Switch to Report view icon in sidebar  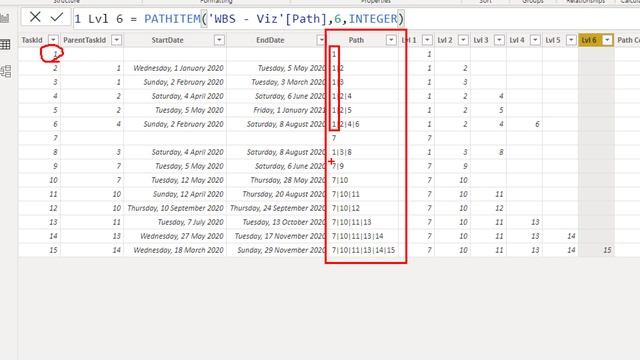tap(5, 18)
